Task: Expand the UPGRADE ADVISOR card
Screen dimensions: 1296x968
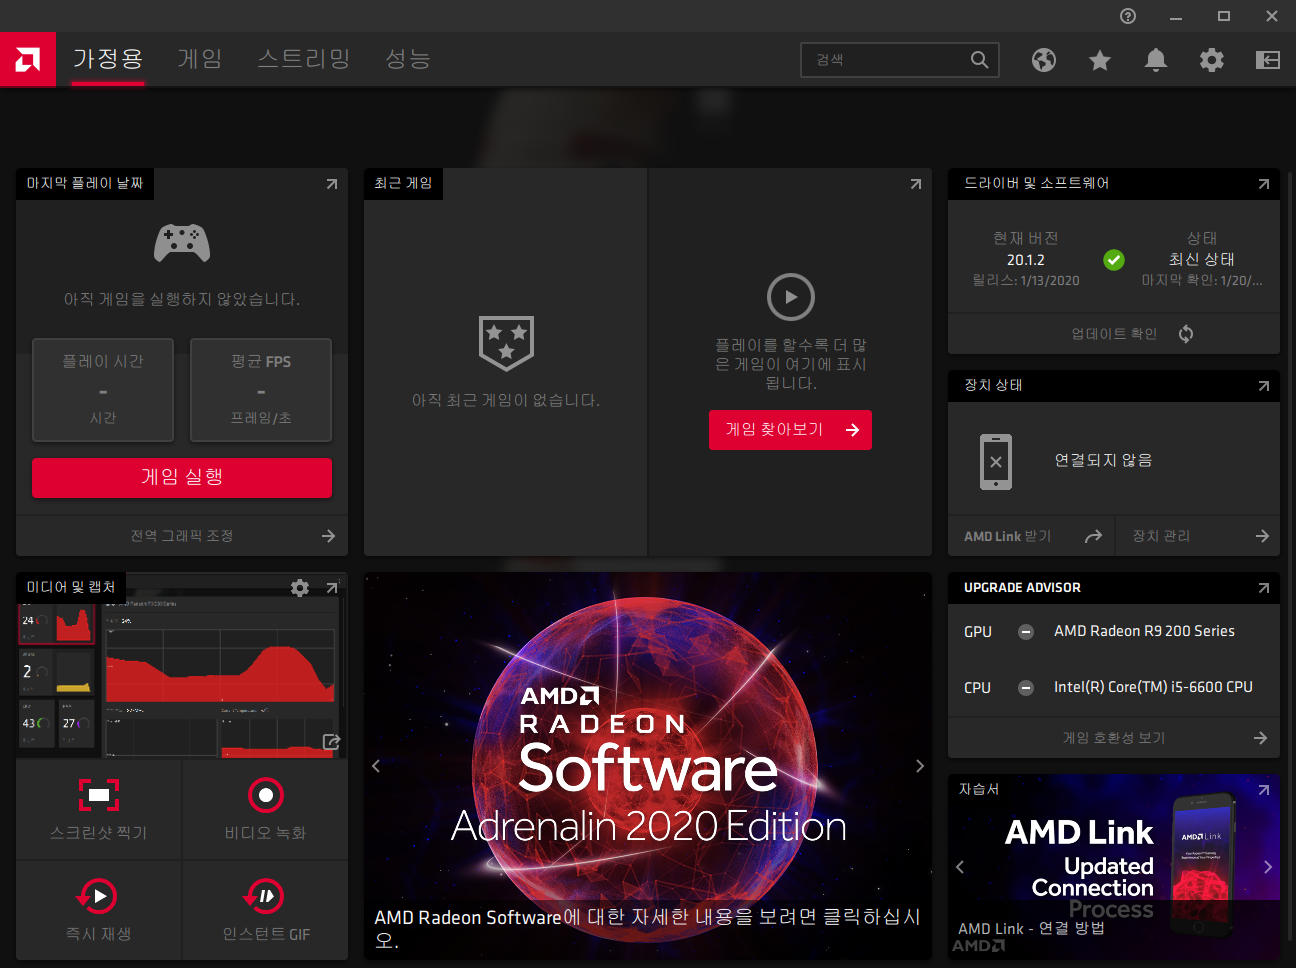Action: 1264,588
